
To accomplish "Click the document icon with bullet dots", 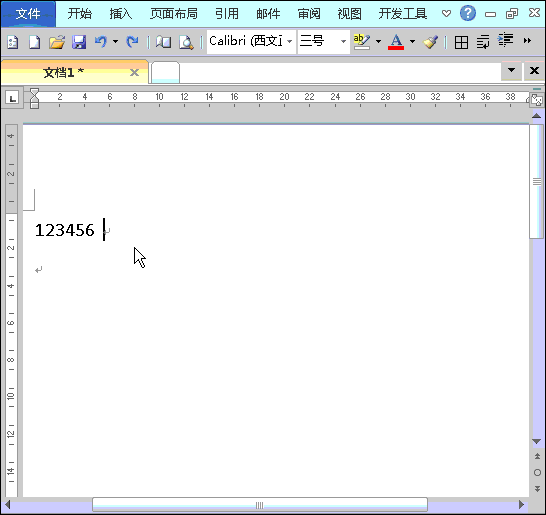I will [x=13, y=42].
